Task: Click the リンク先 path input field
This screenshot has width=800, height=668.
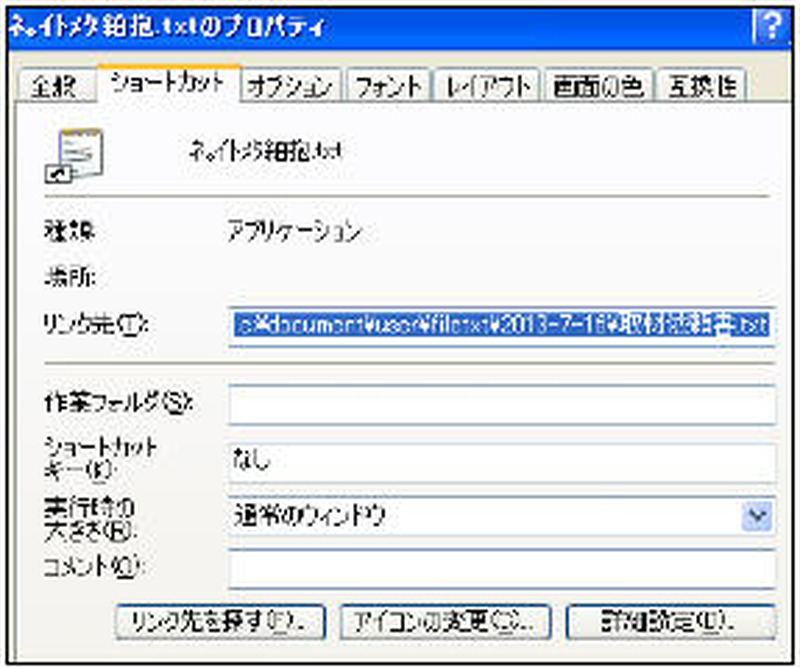Action: 501,325
